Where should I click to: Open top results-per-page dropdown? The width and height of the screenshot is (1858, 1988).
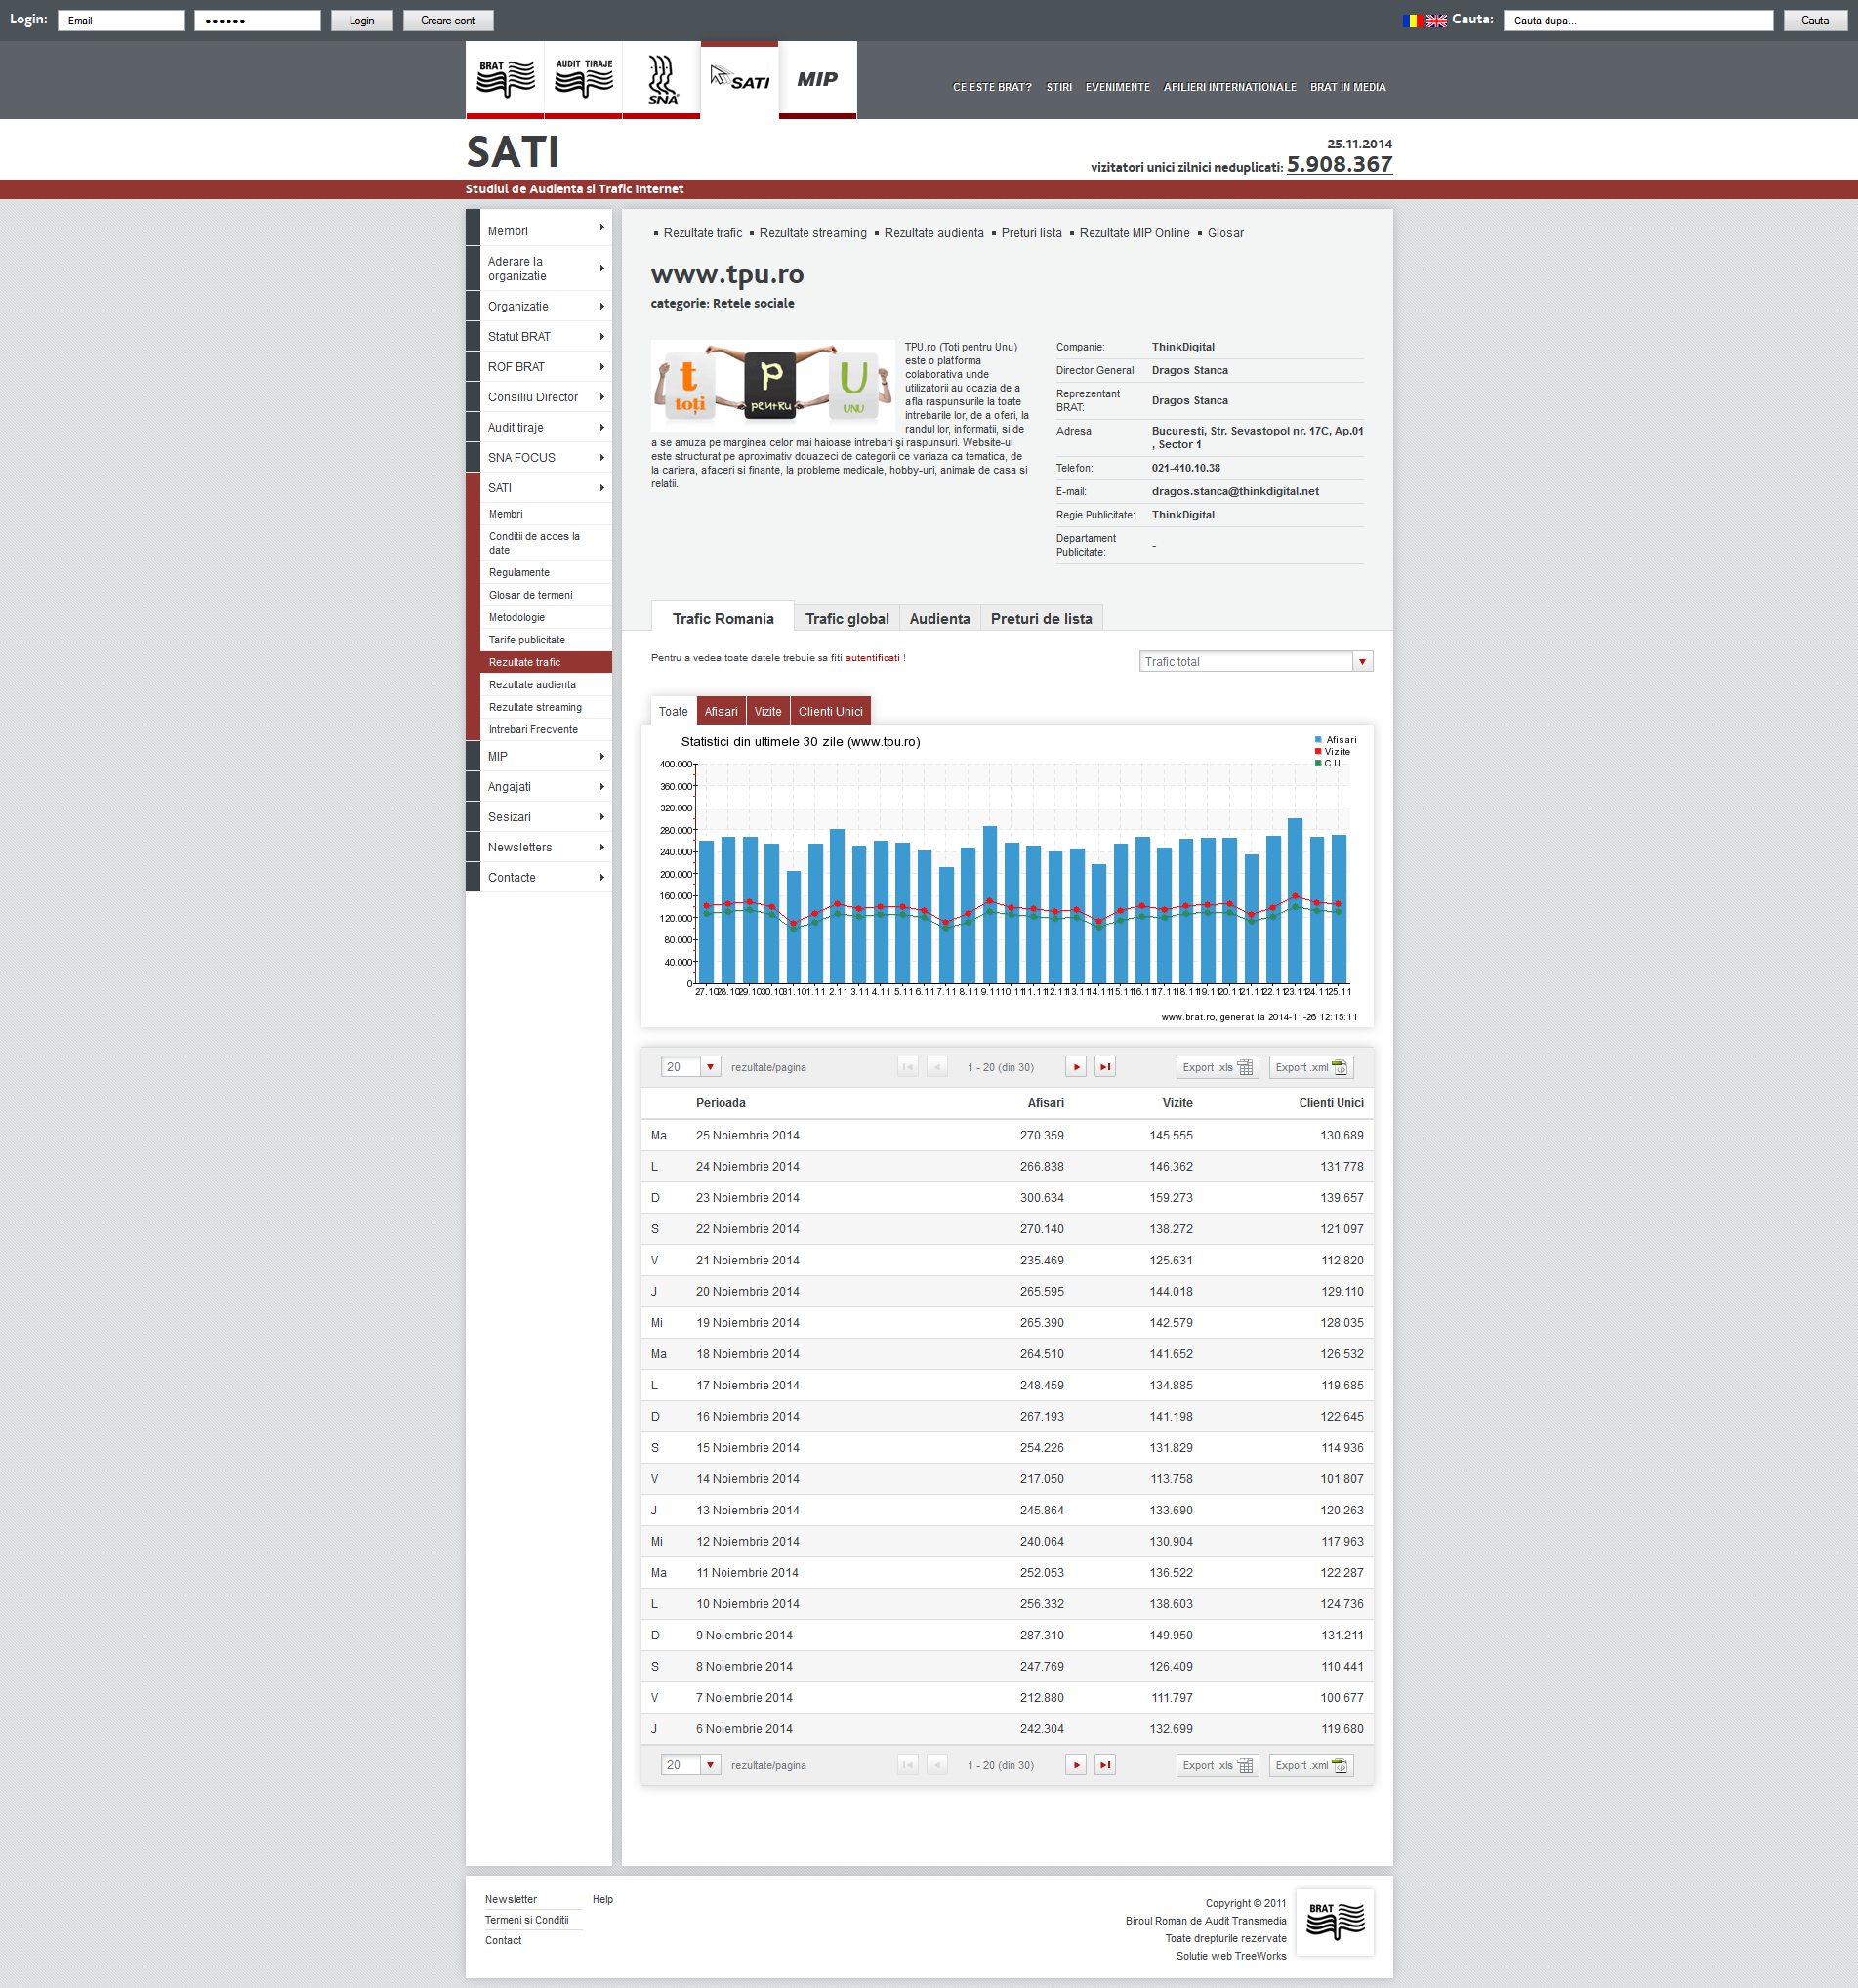(690, 1067)
